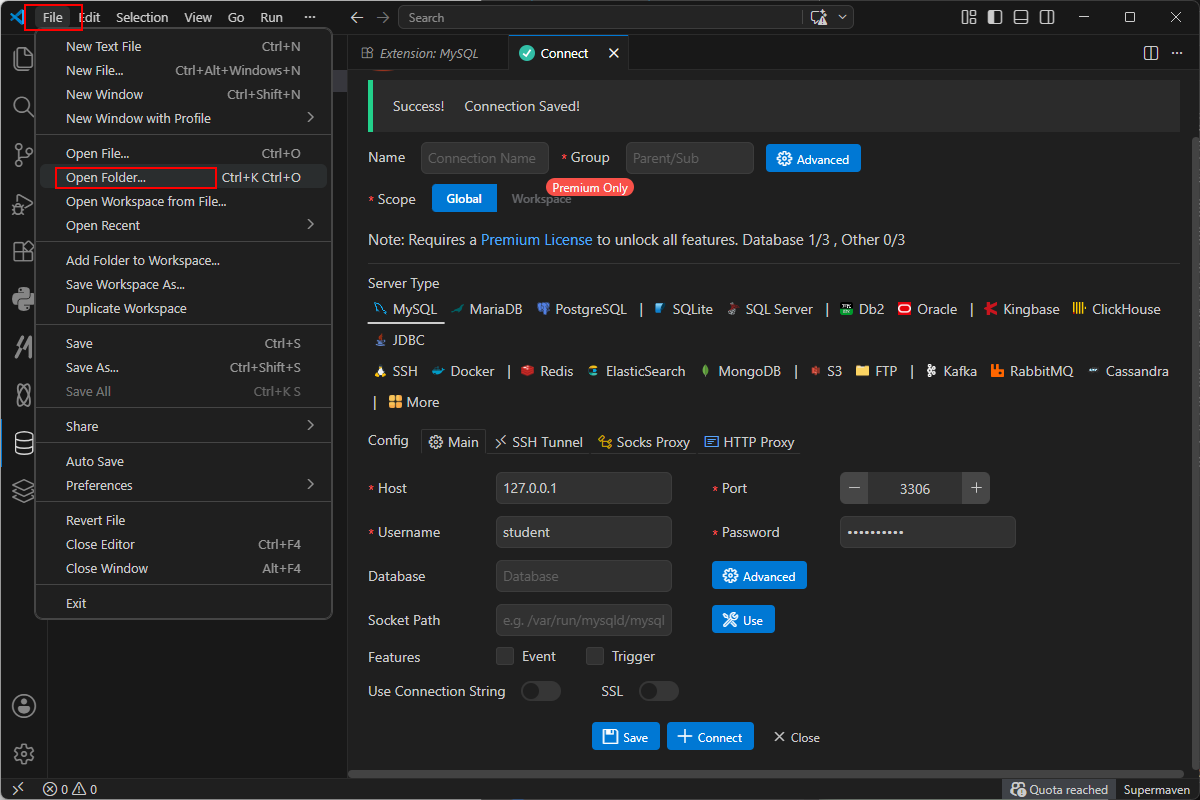Open the Manage gear icon
This screenshot has height=800, width=1200.
[24, 754]
